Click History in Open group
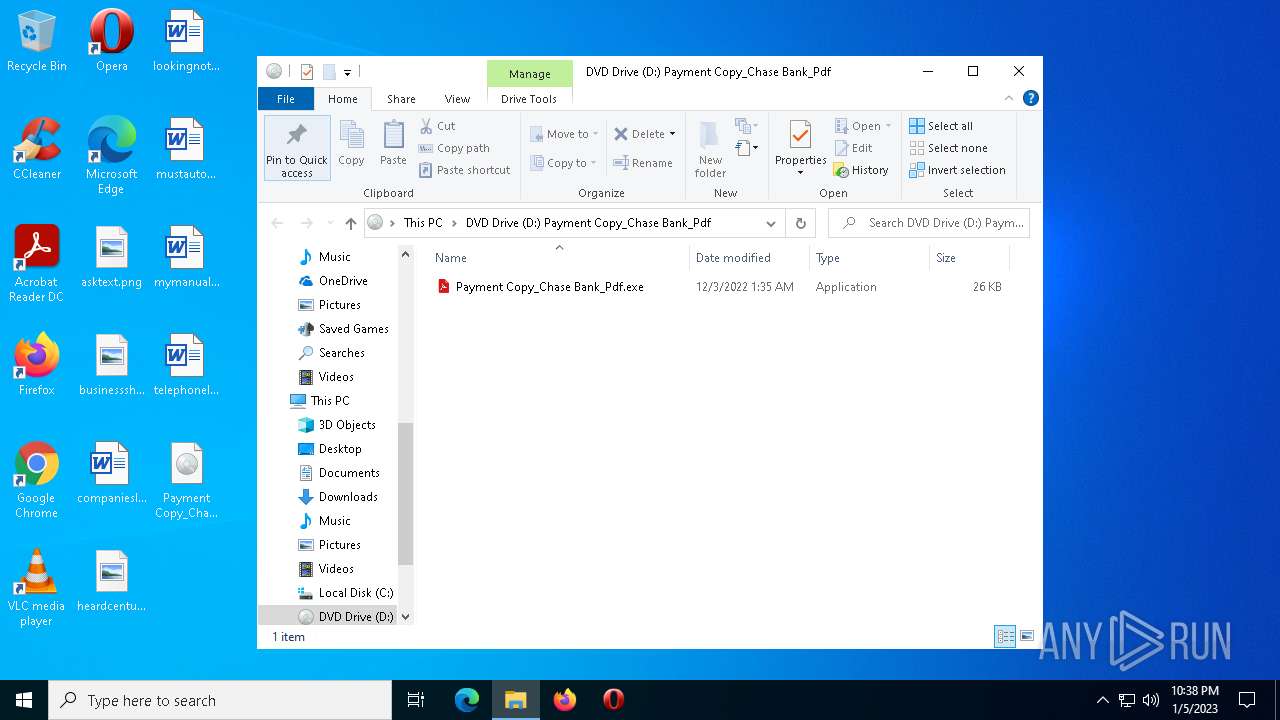 (x=861, y=170)
